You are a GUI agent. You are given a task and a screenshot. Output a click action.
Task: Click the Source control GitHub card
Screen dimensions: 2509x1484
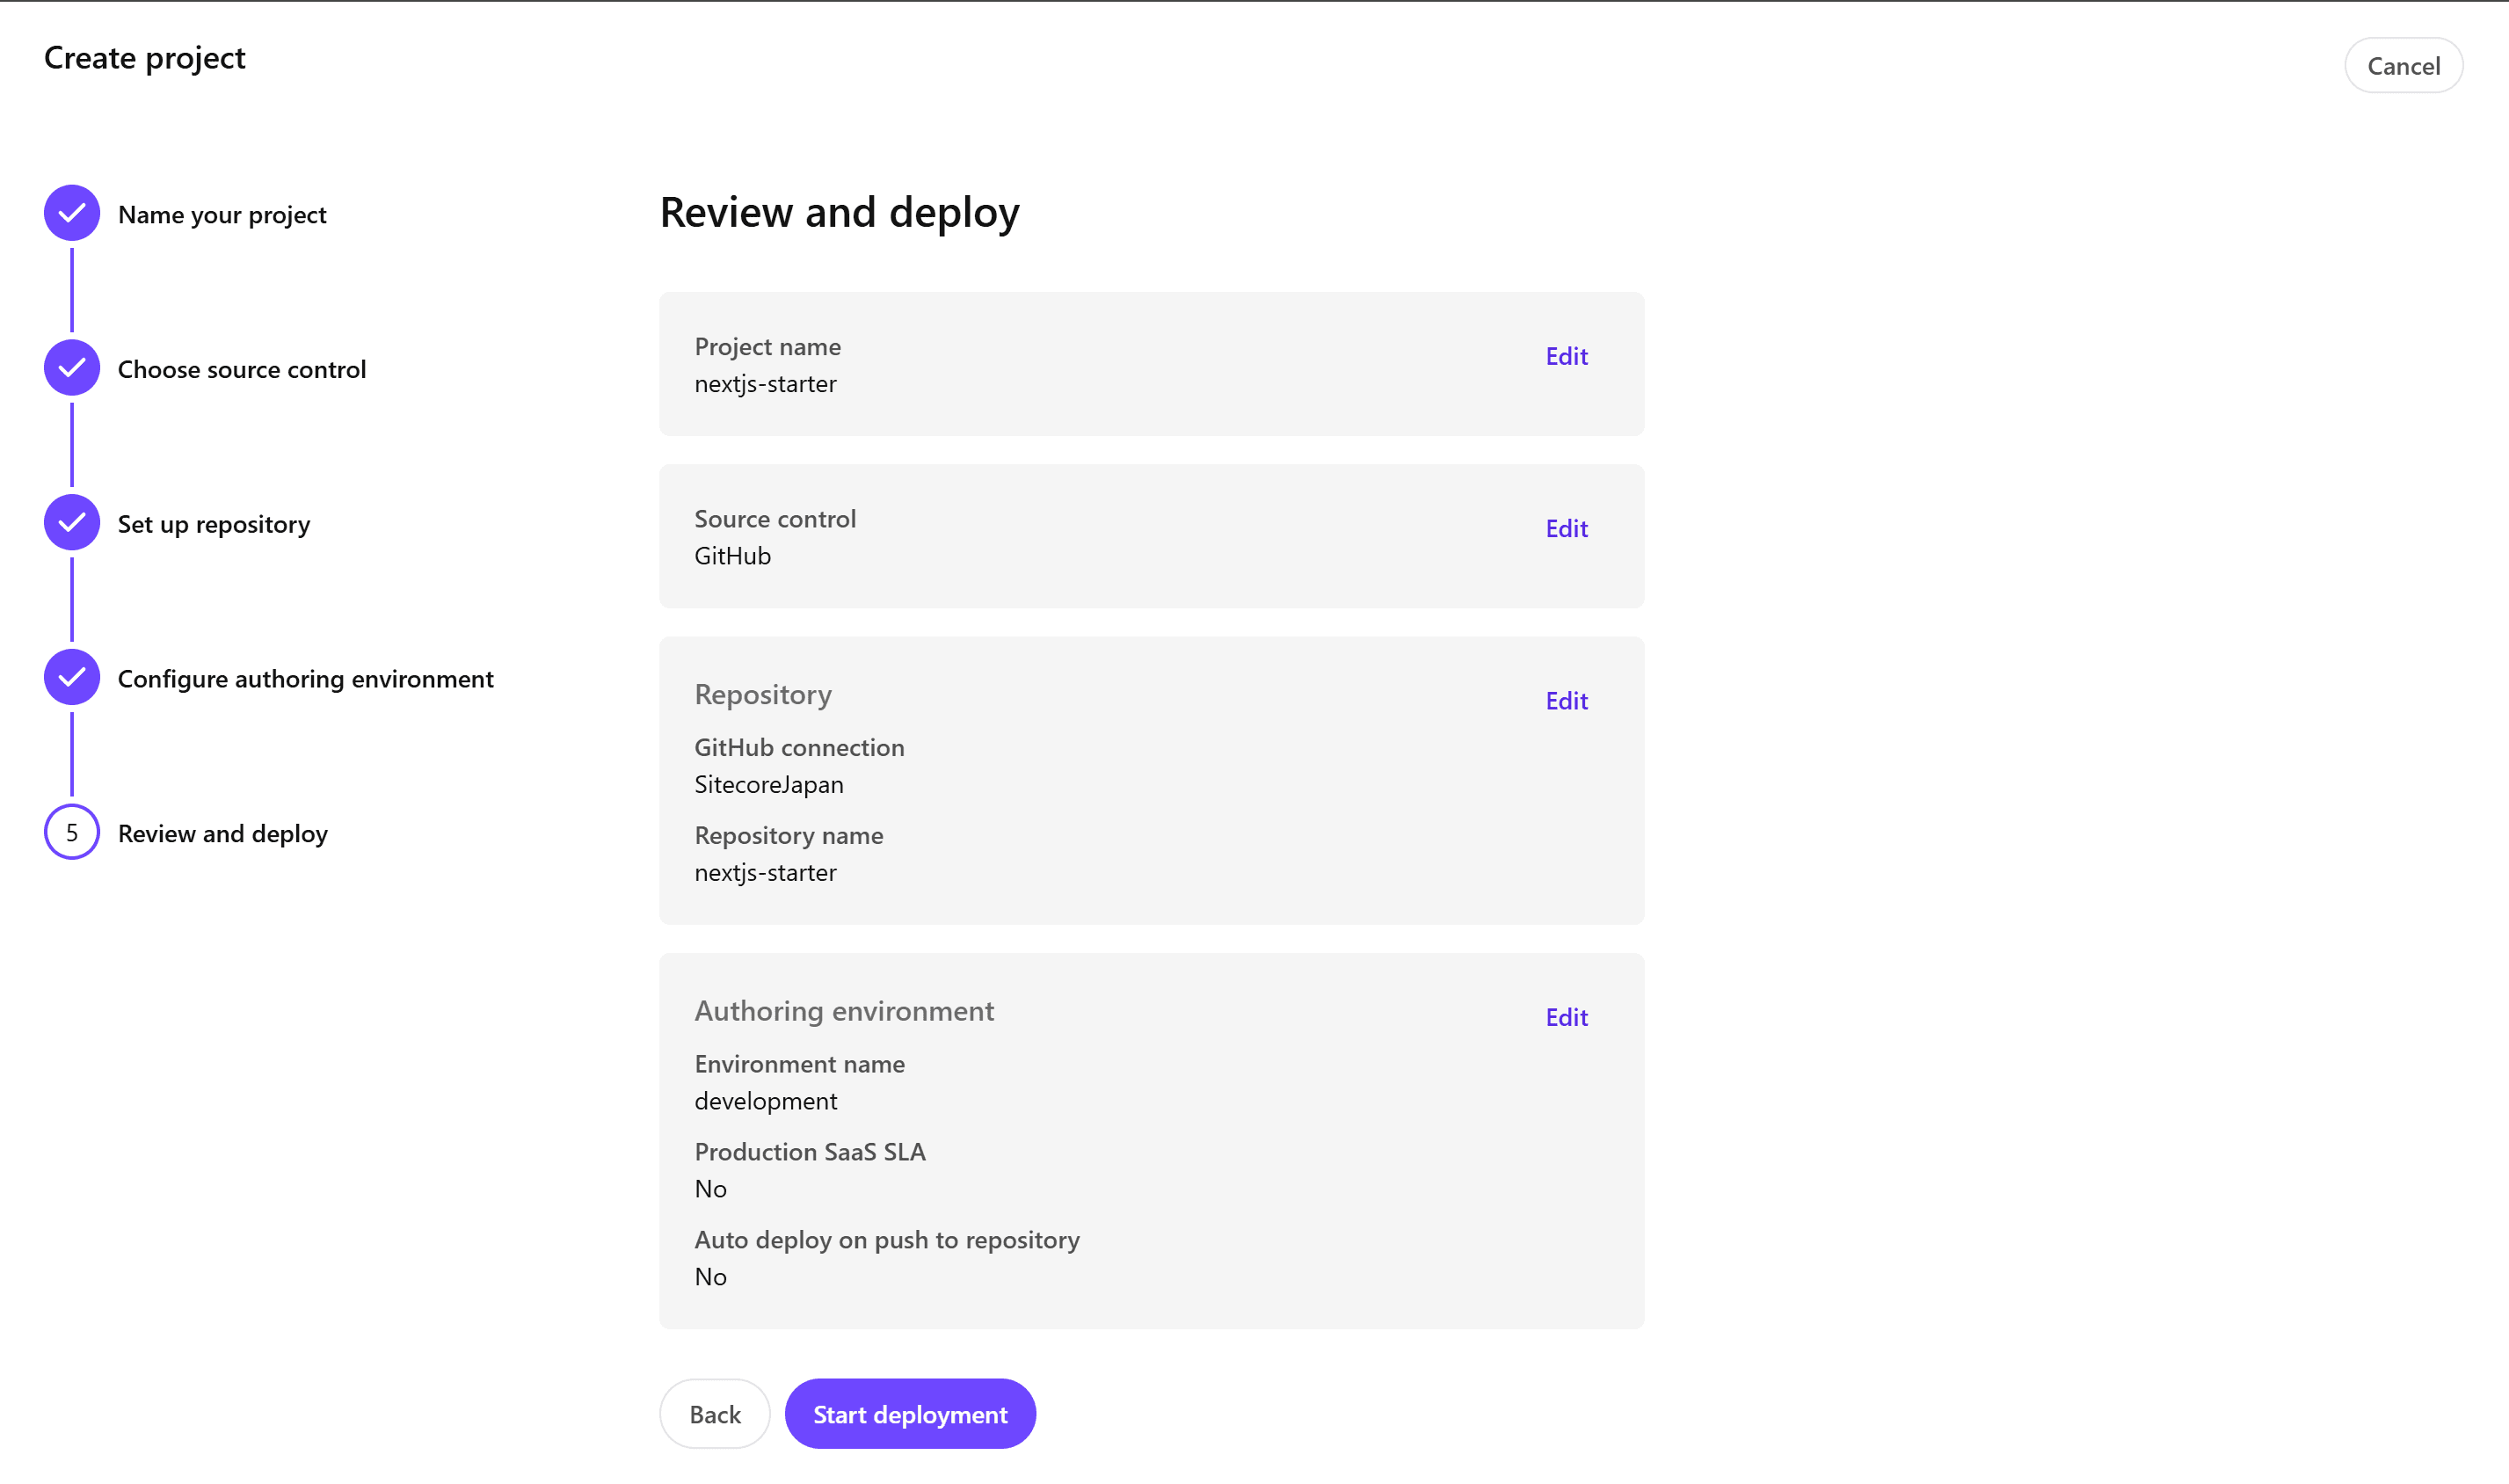pos(1100,537)
